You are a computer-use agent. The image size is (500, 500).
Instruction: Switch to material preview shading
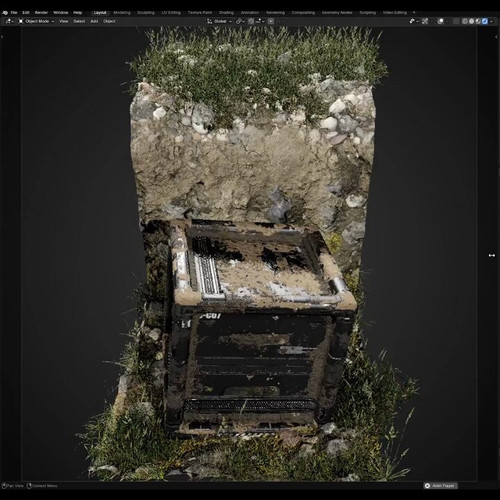point(478,21)
